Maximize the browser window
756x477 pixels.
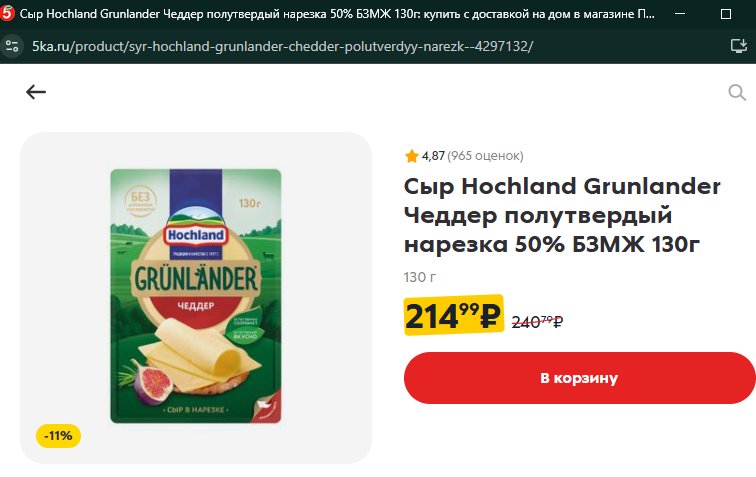click(726, 14)
